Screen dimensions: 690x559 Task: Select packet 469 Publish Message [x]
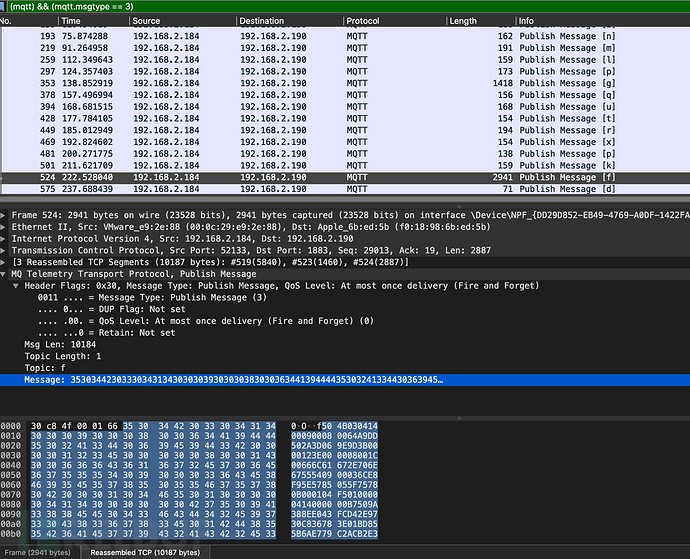pos(345,142)
